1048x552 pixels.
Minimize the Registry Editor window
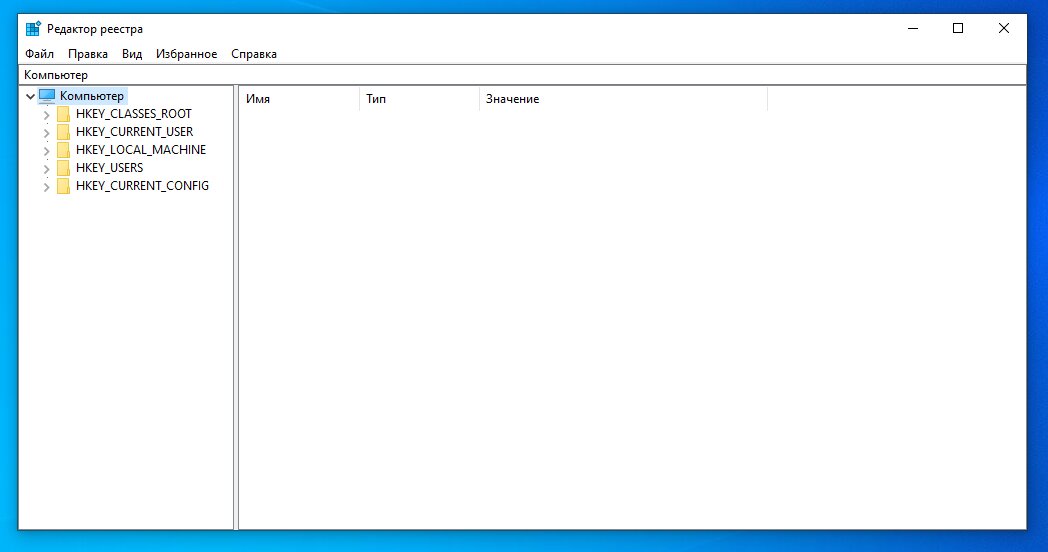coord(913,29)
